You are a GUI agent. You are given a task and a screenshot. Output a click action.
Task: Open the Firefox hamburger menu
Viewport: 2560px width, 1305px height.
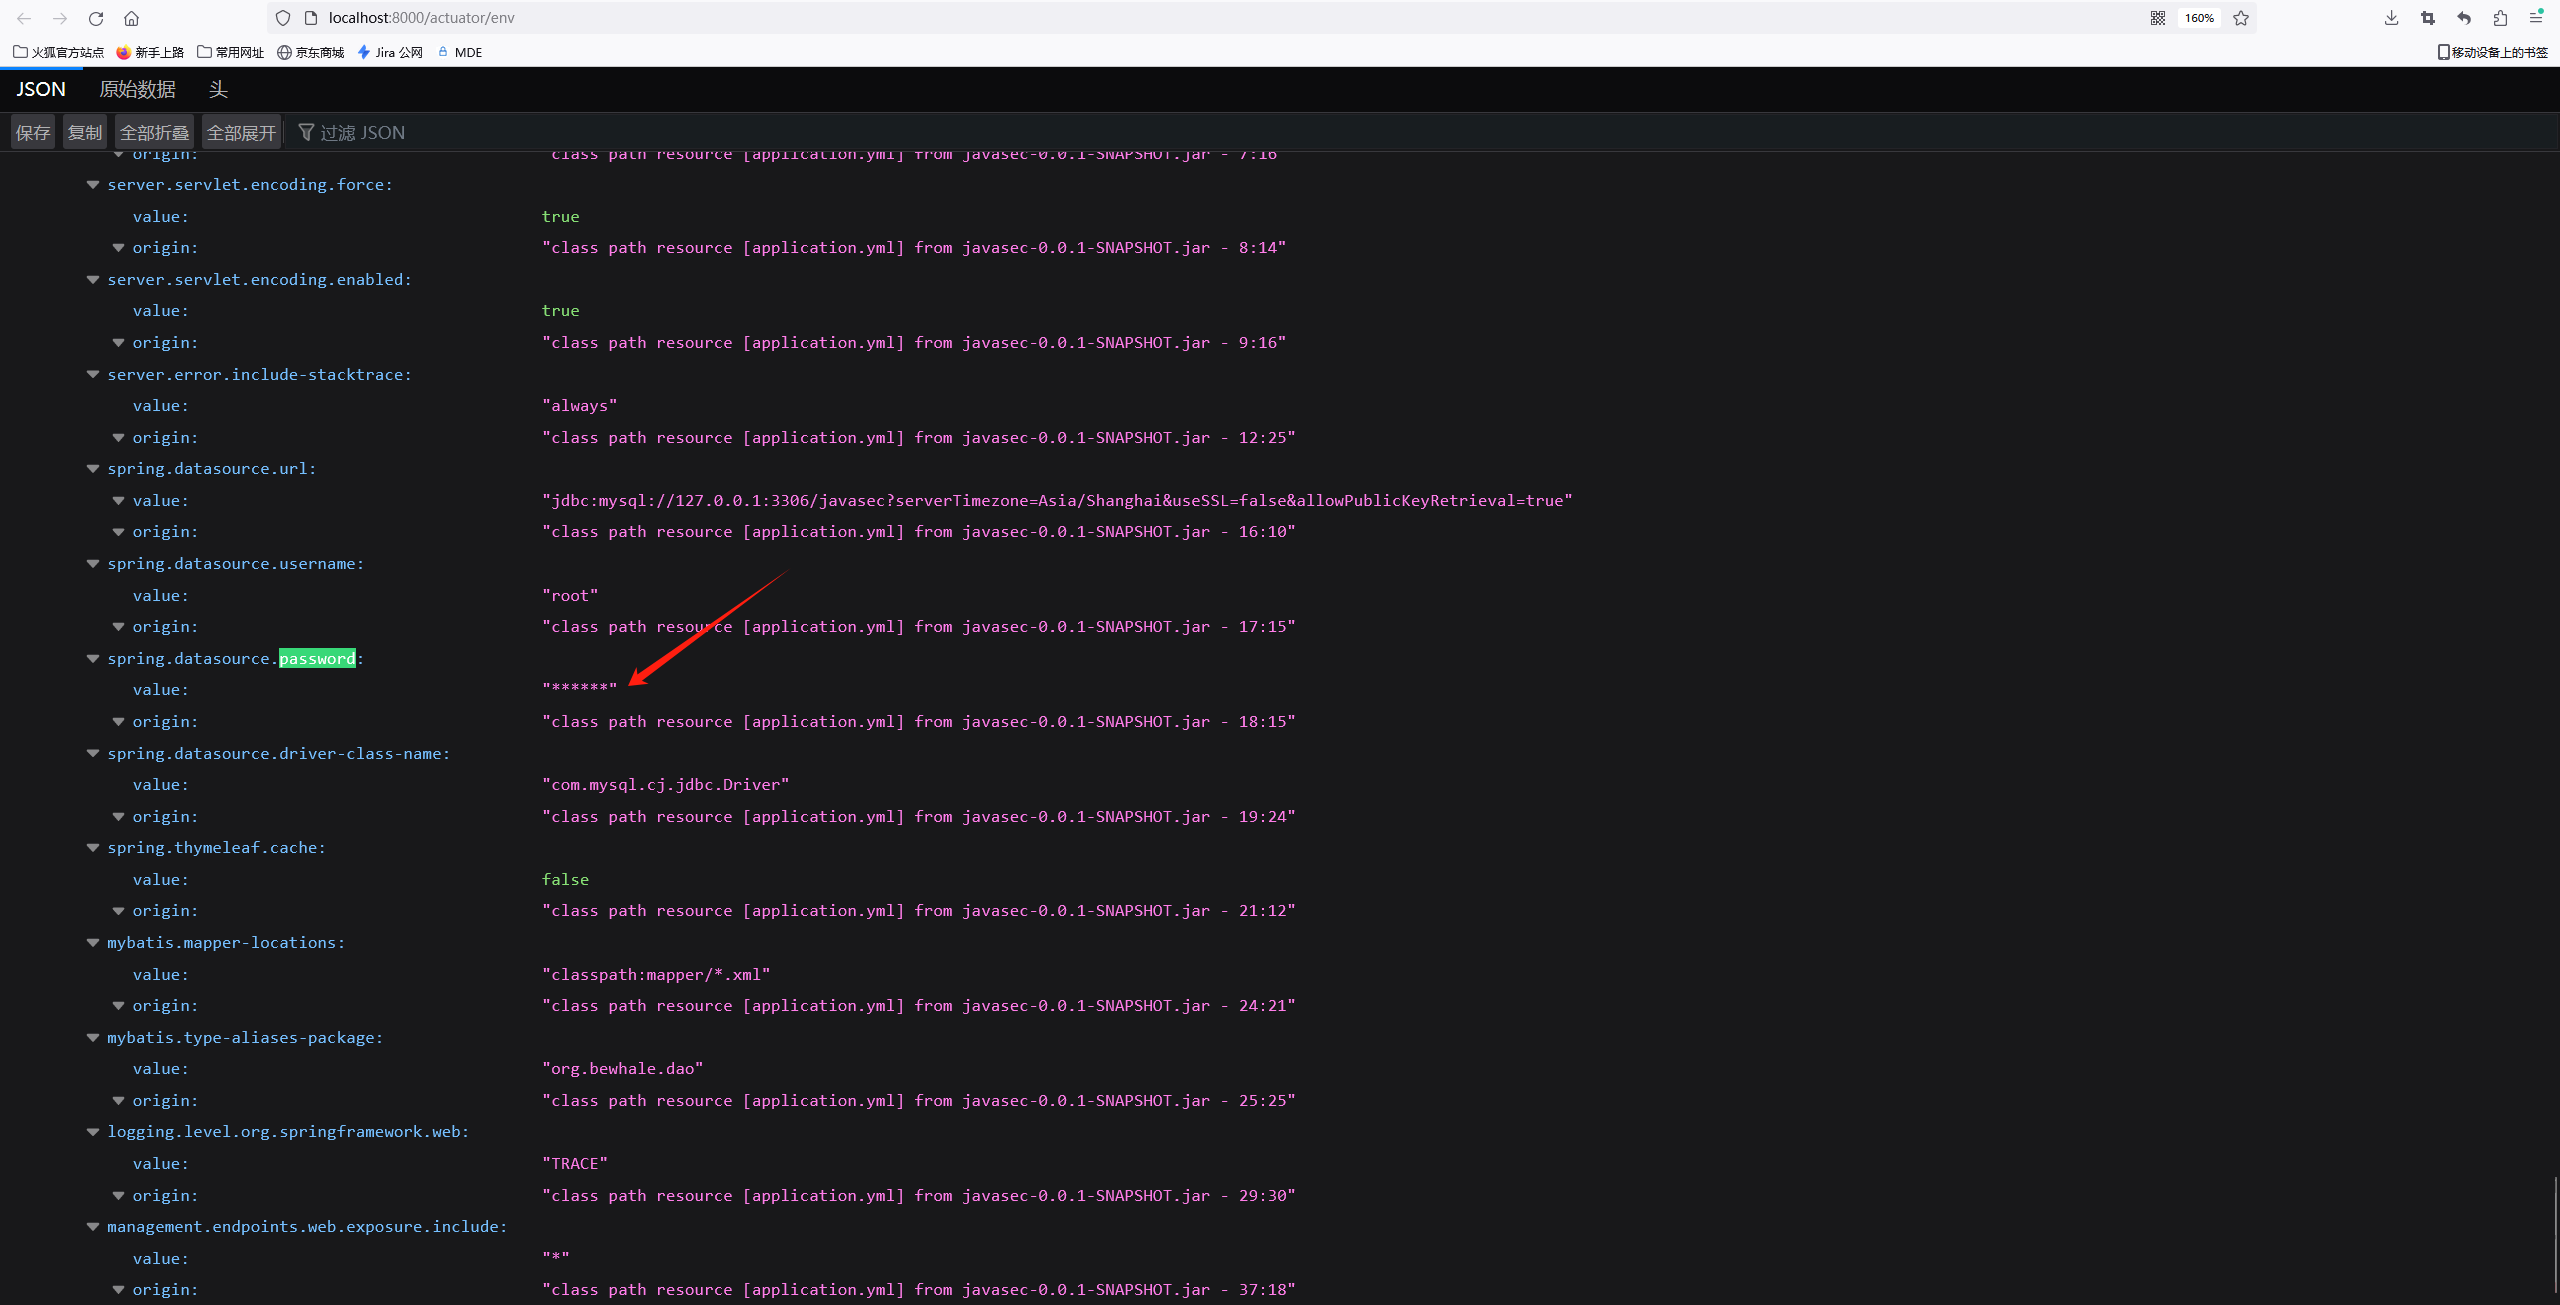[2536, 18]
